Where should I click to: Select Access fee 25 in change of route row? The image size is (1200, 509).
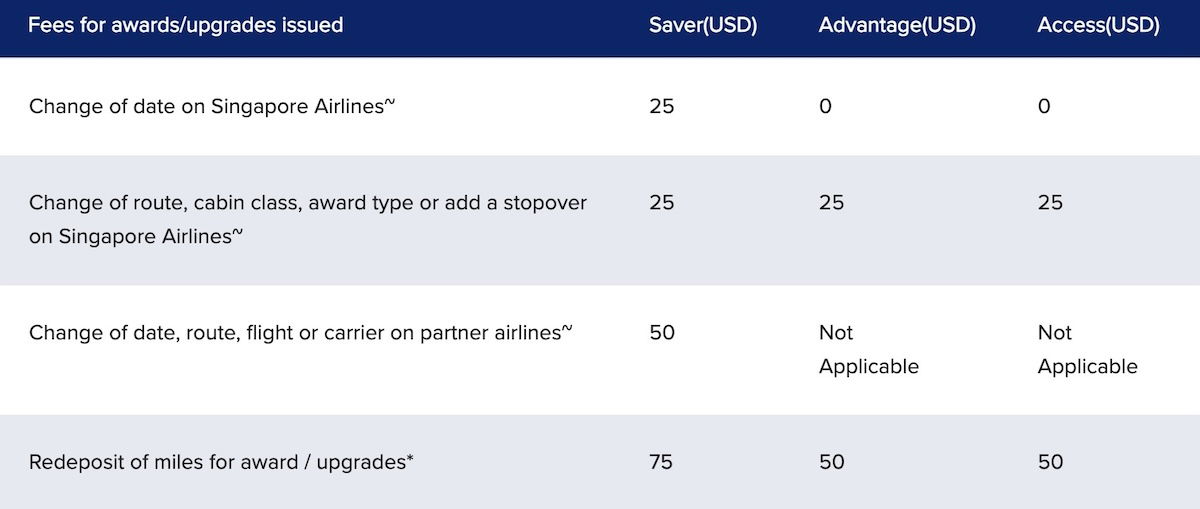click(x=1050, y=202)
